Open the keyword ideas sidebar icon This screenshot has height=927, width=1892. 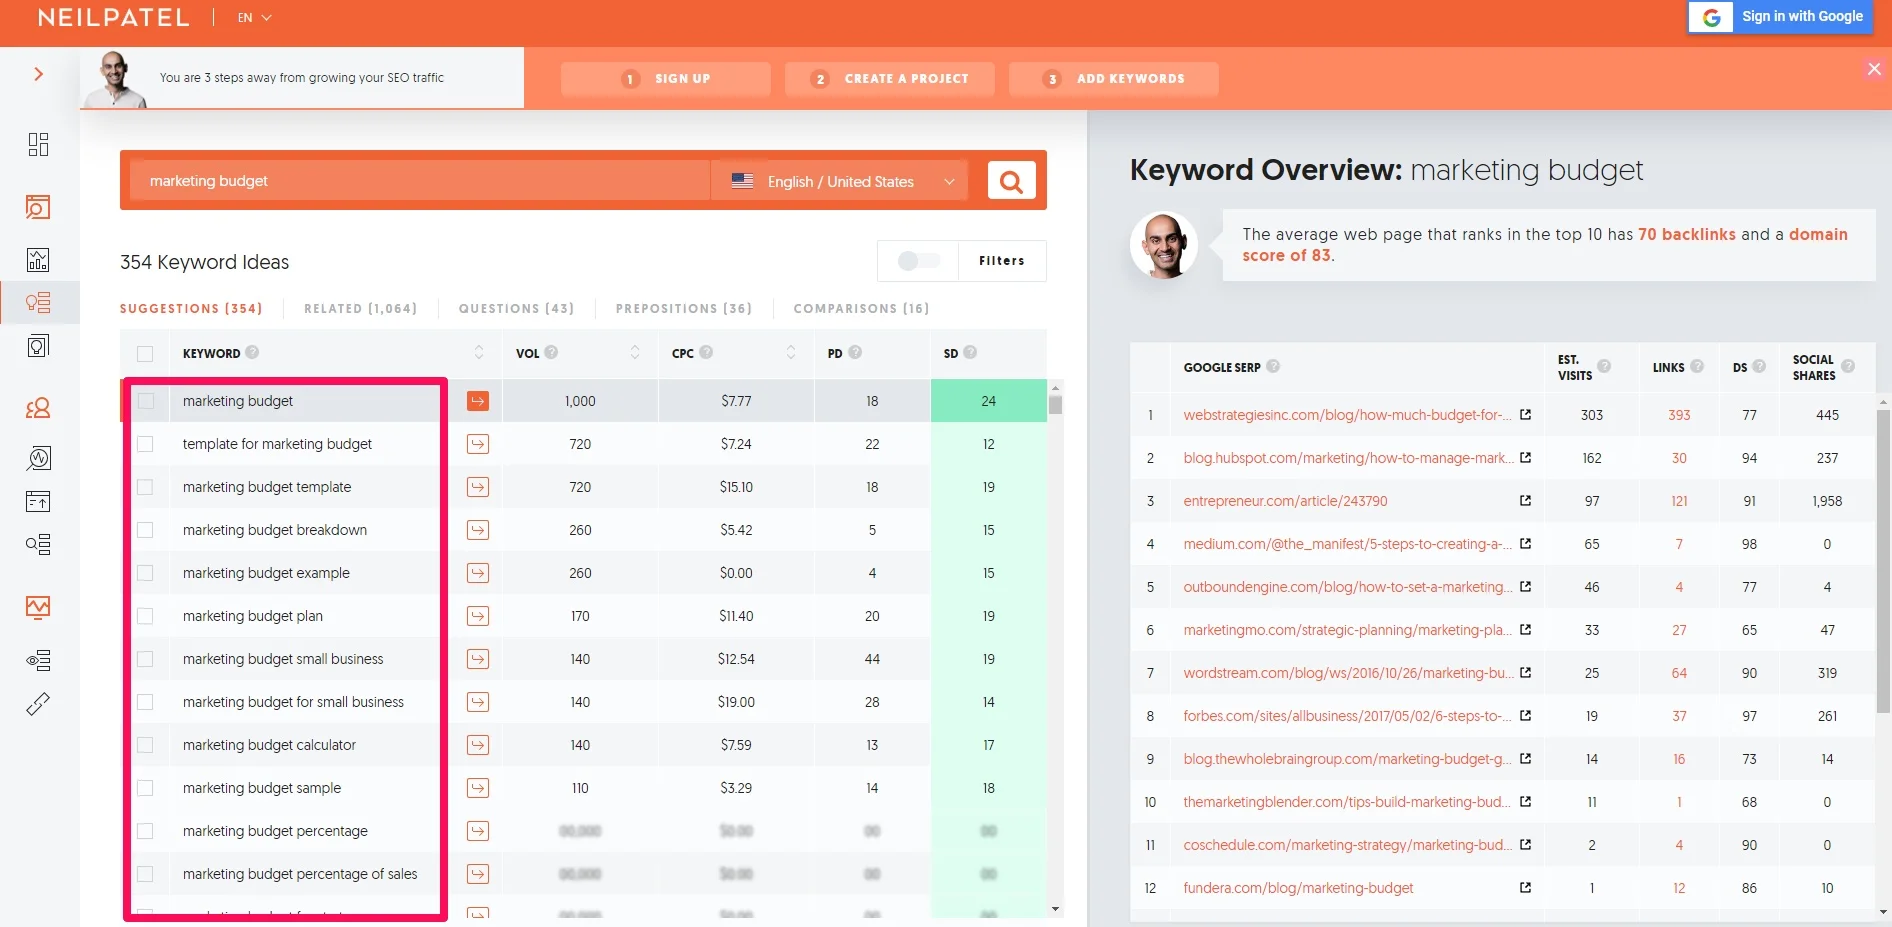38,302
